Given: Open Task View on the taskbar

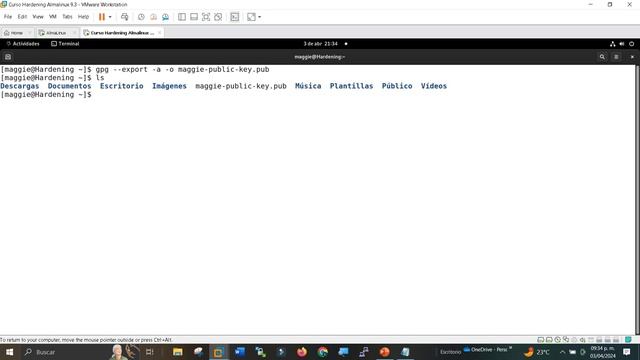Looking at the screenshot, I should (150, 352).
